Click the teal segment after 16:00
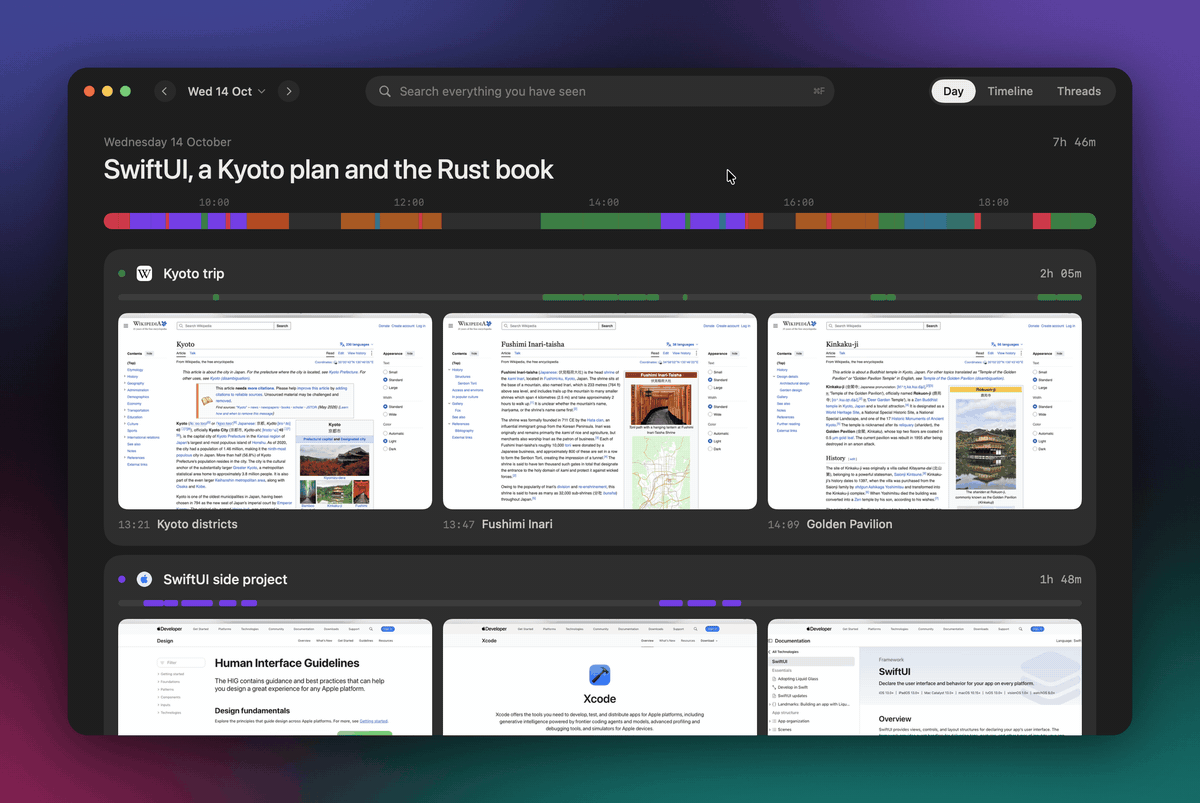 click(959, 221)
